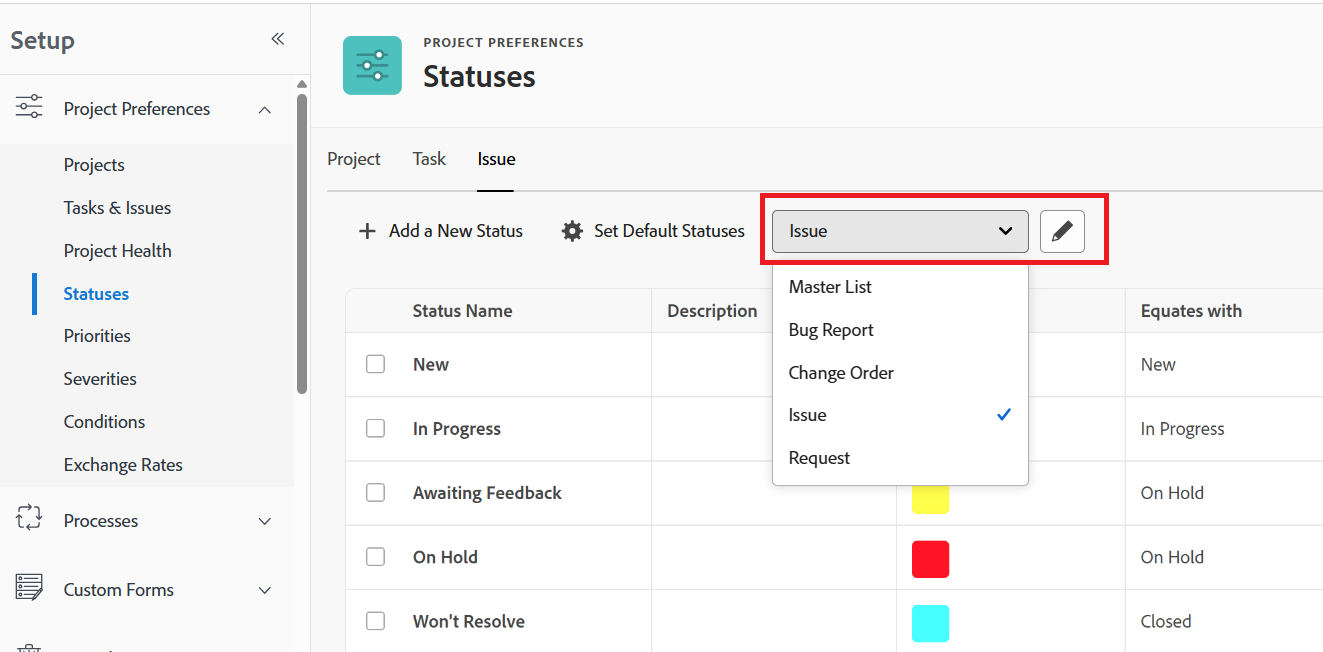Click the sidebar vertical scrollbar
This screenshot has height=652, width=1323.
(302, 240)
